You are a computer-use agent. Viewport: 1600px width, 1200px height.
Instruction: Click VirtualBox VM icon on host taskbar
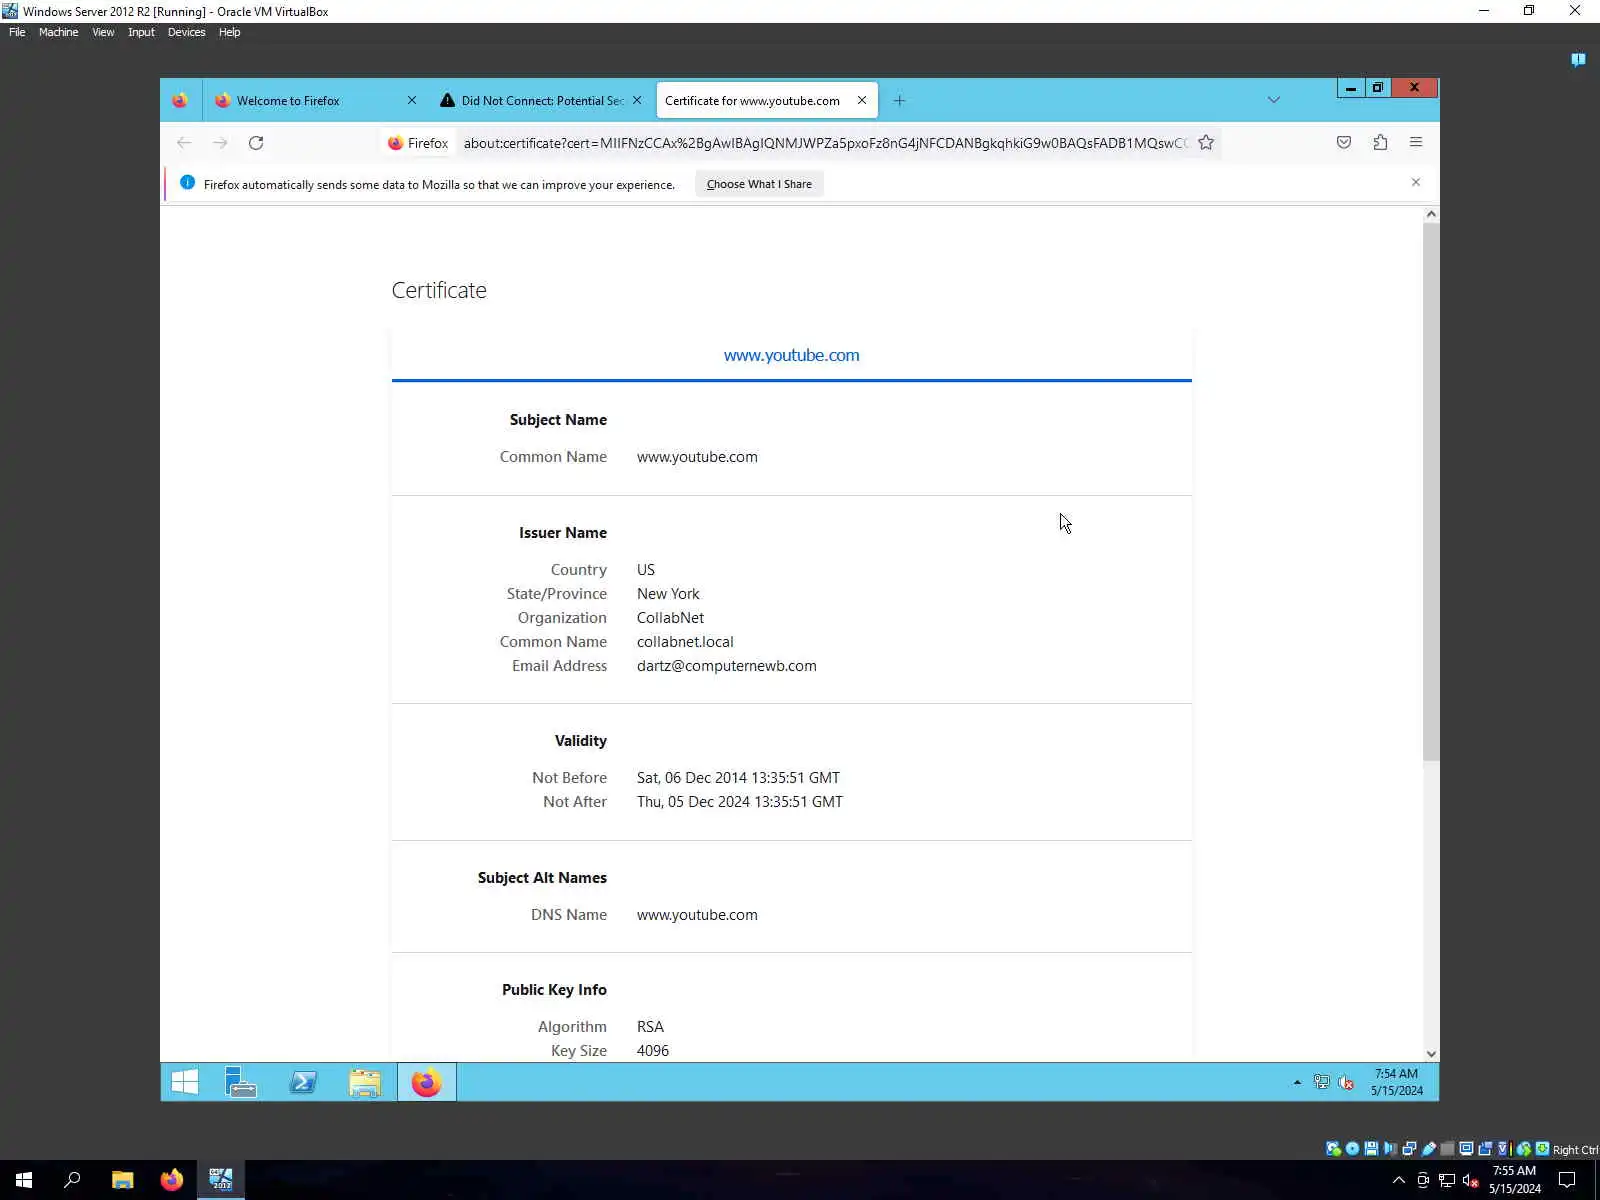[221, 1180]
